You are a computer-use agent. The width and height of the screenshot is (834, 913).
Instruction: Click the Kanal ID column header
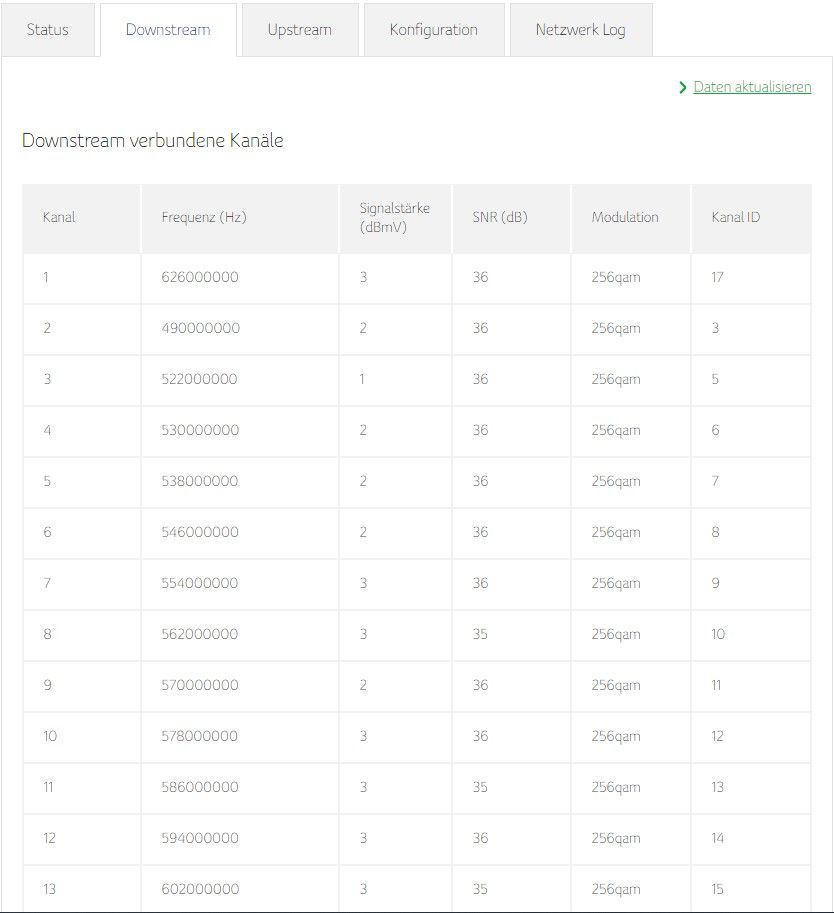tap(735, 217)
